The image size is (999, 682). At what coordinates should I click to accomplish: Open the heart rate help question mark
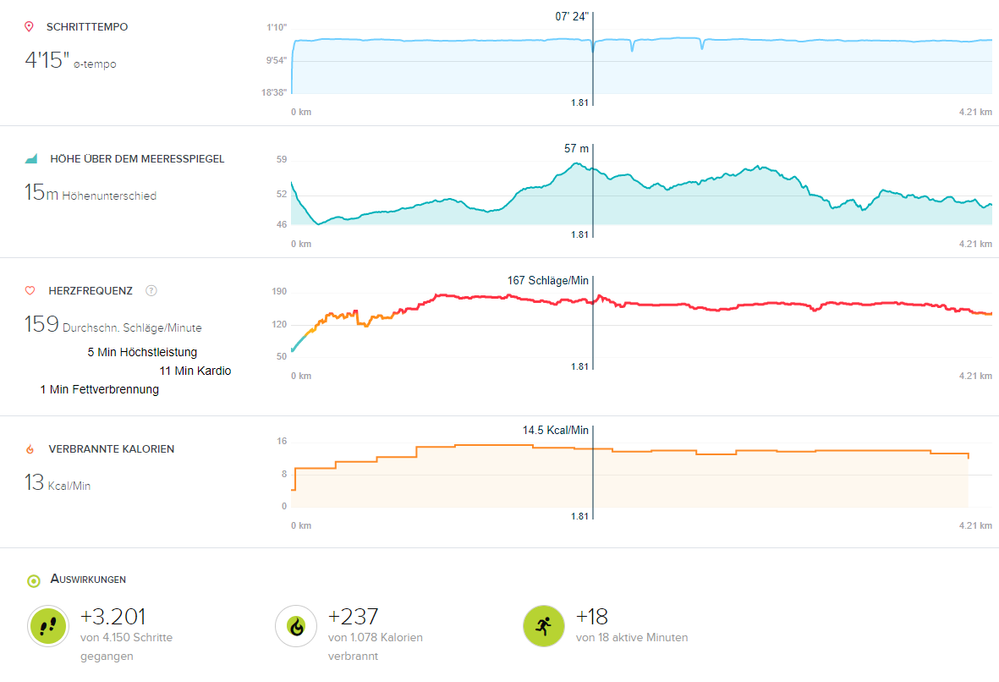[x=151, y=291]
